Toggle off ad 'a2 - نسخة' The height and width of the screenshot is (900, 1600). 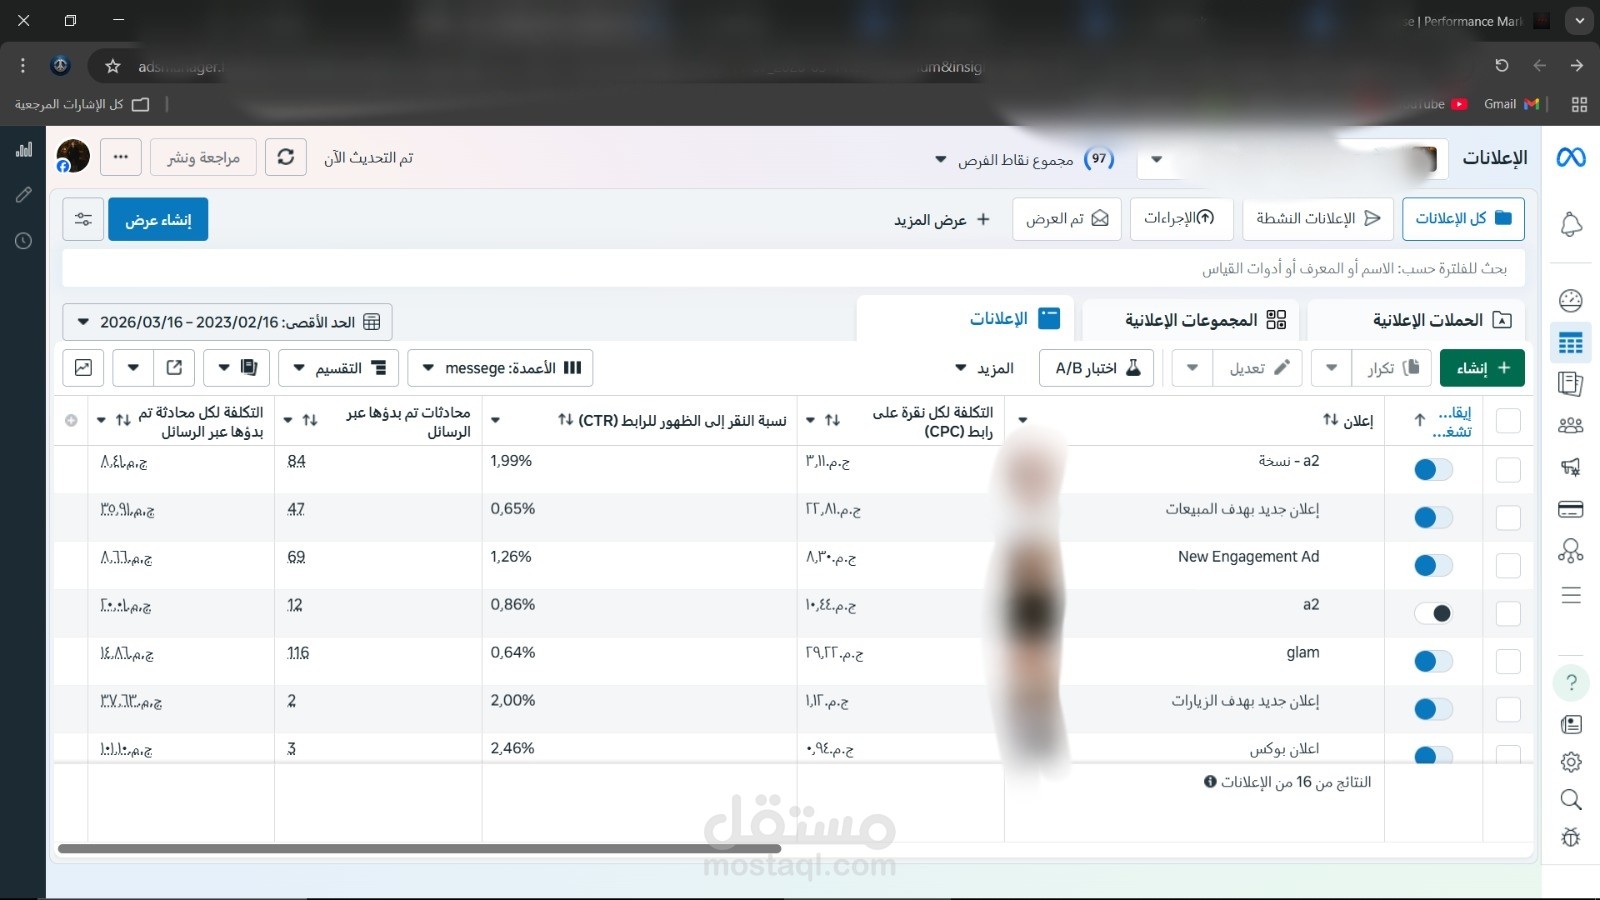[x=1433, y=469]
